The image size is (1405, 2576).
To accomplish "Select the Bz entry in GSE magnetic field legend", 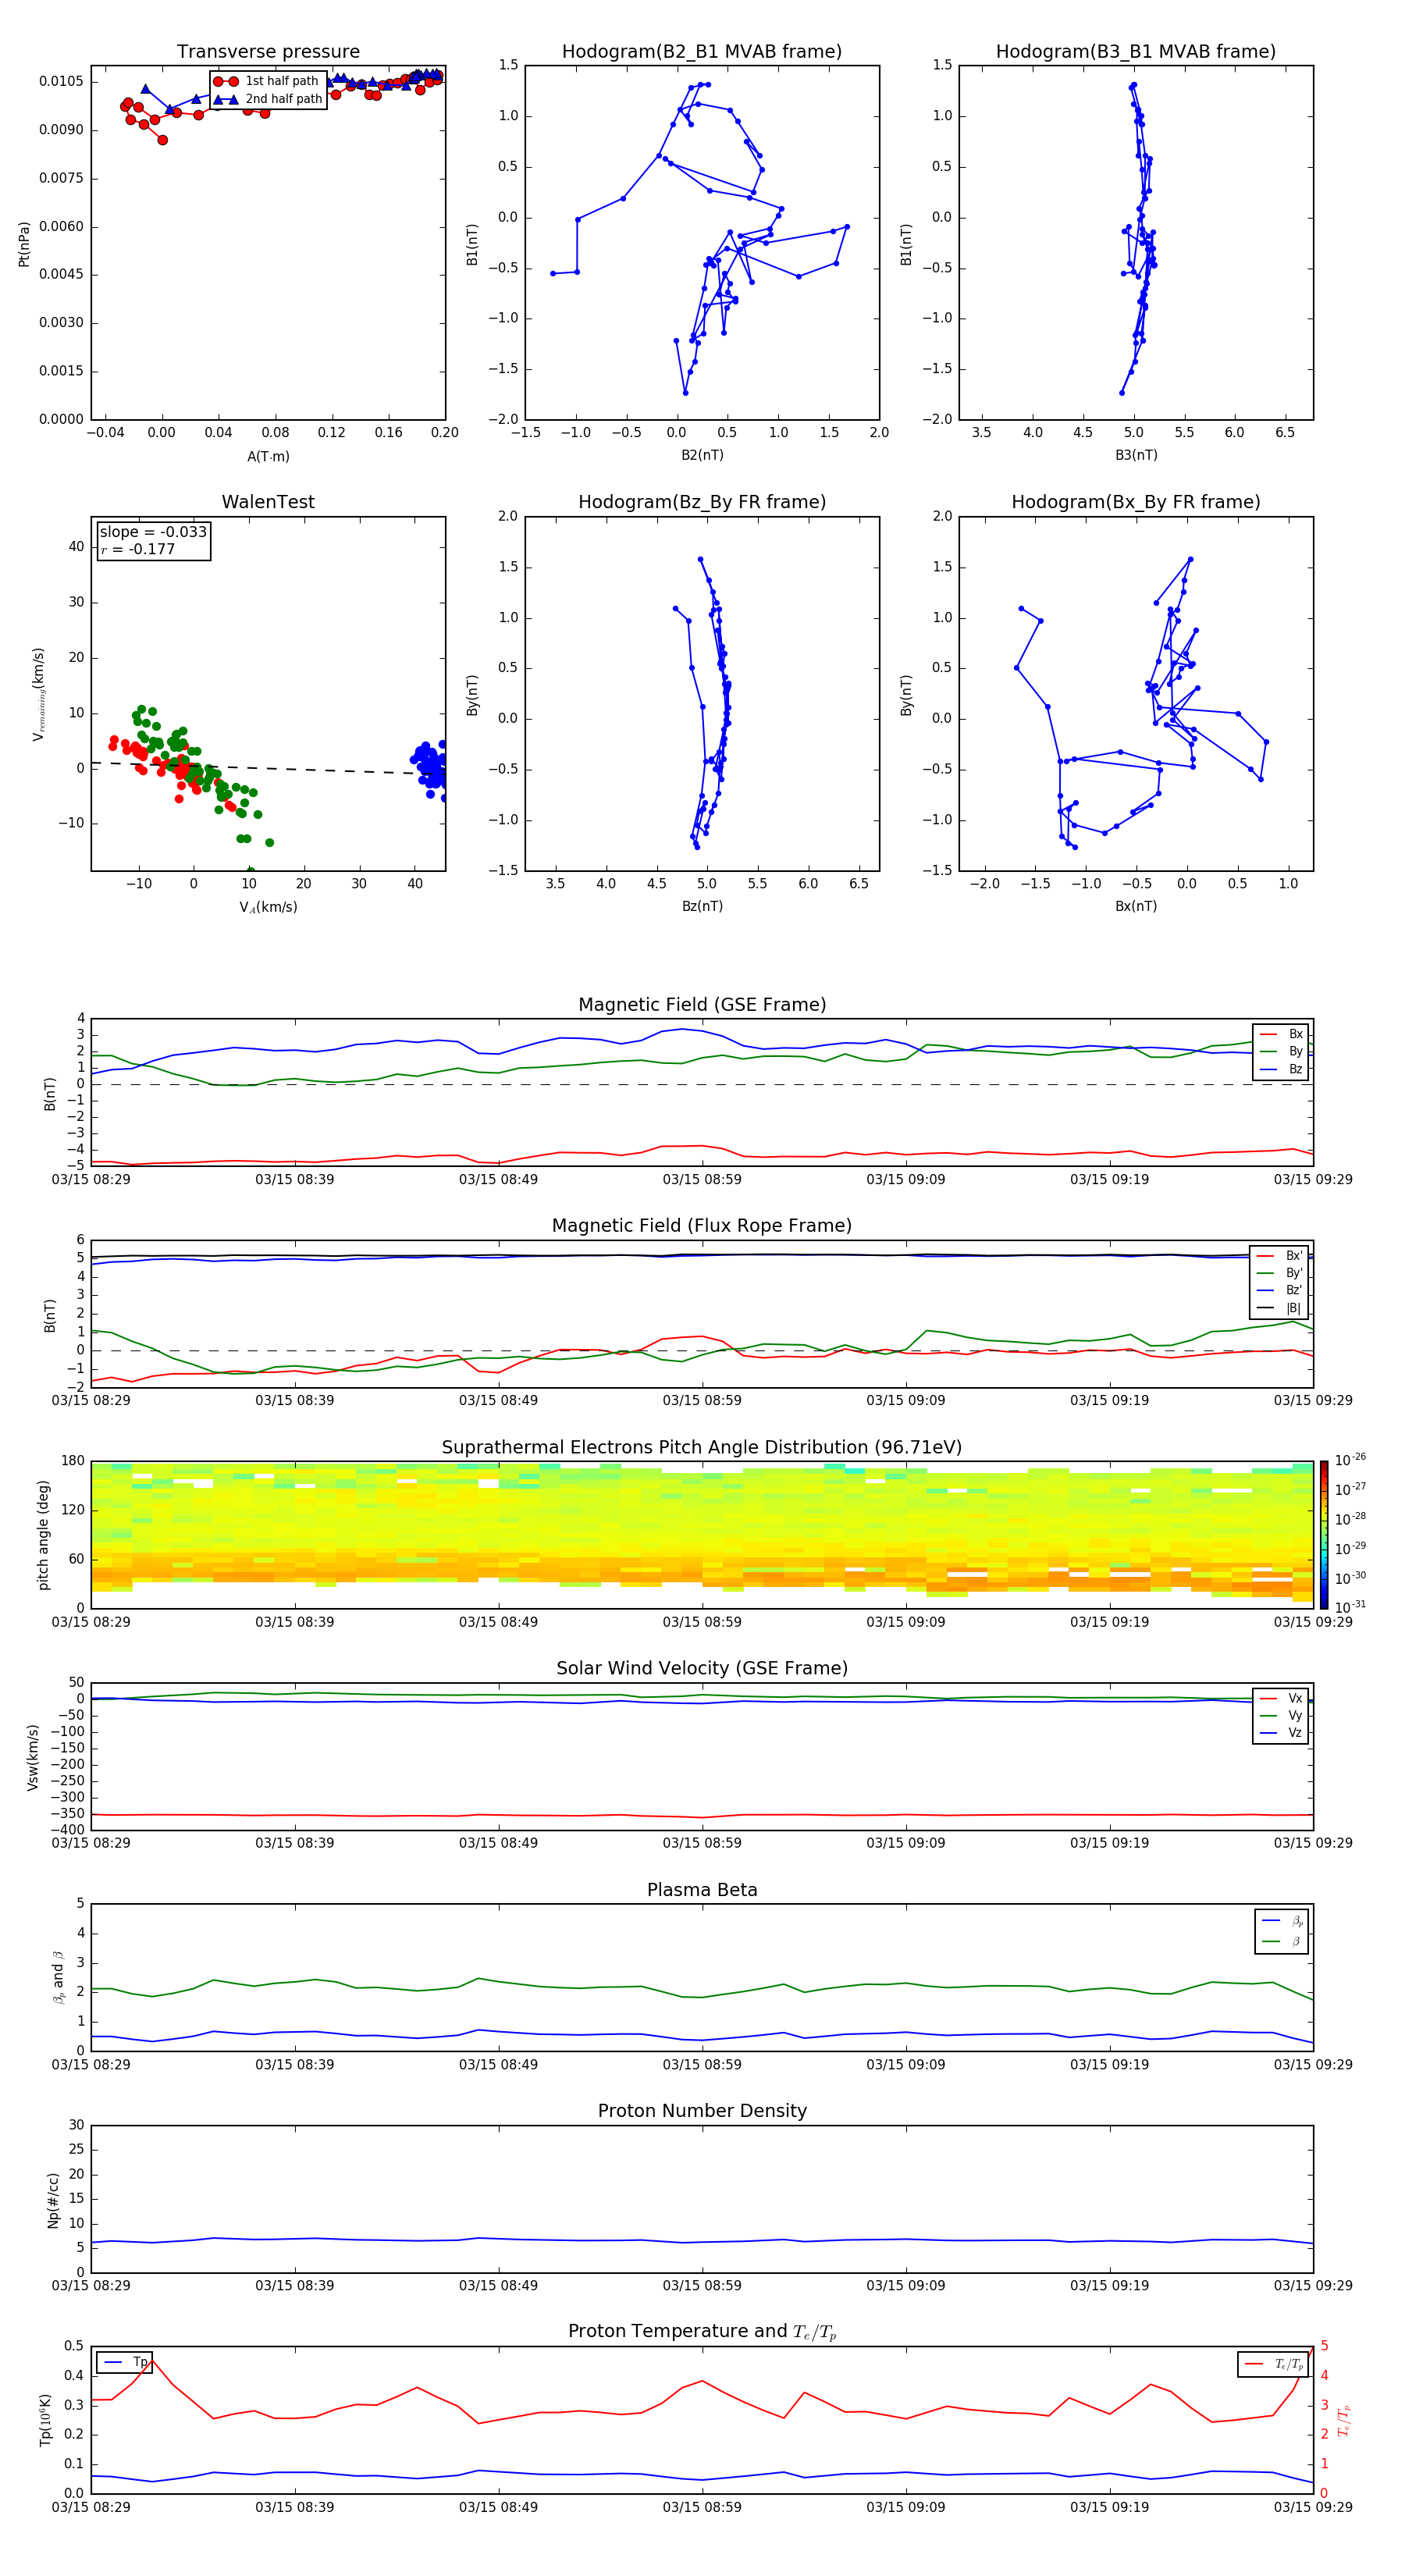I will tap(1281, 1070).
